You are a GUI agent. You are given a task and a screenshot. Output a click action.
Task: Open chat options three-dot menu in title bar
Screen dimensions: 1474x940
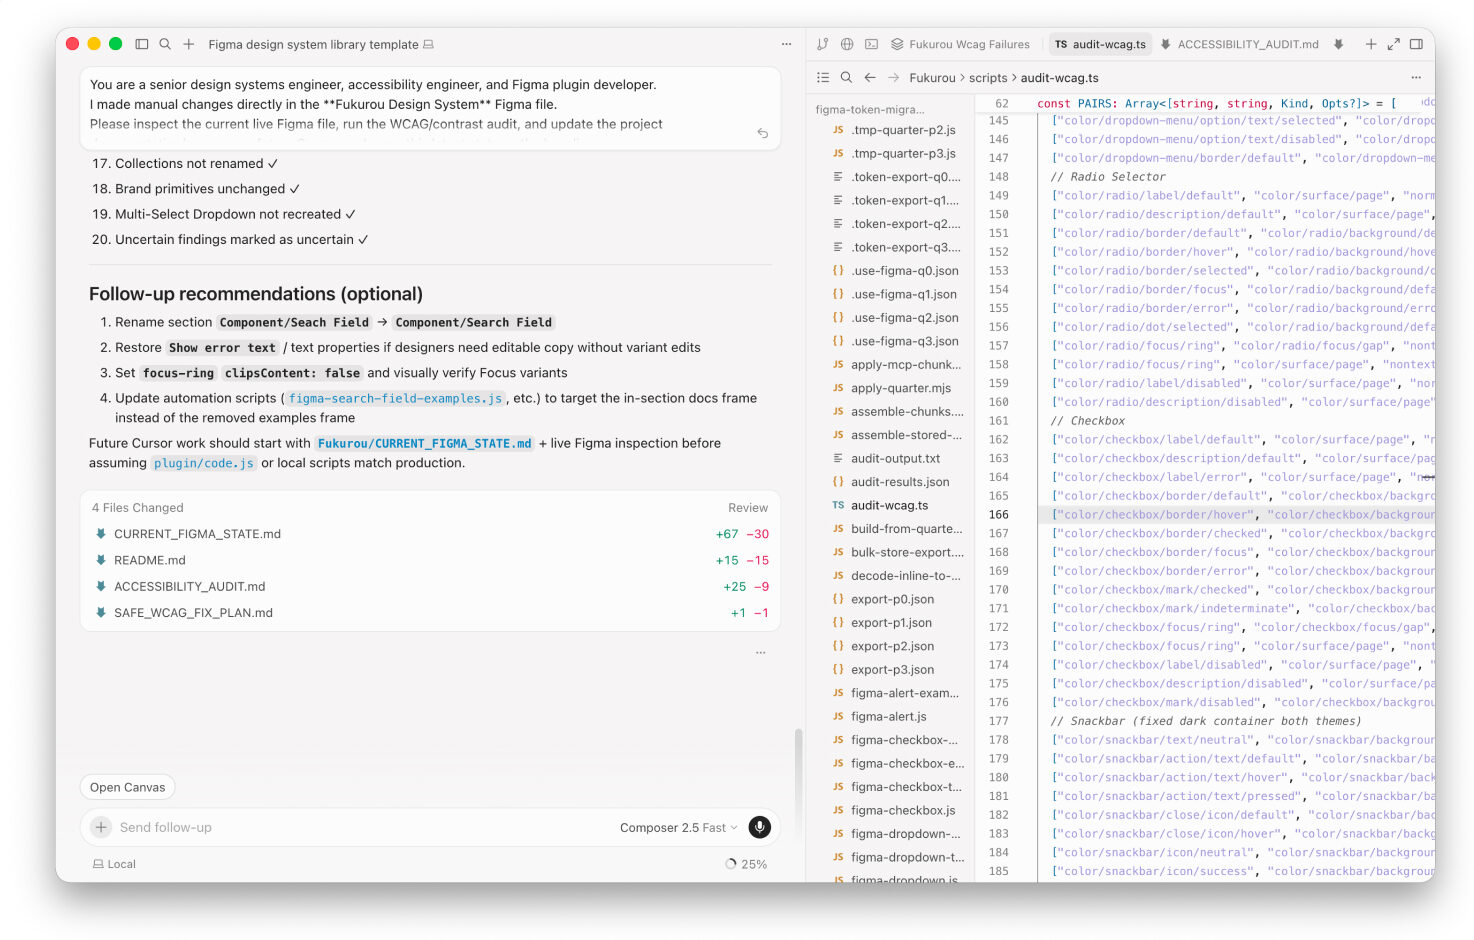(786, 44)
